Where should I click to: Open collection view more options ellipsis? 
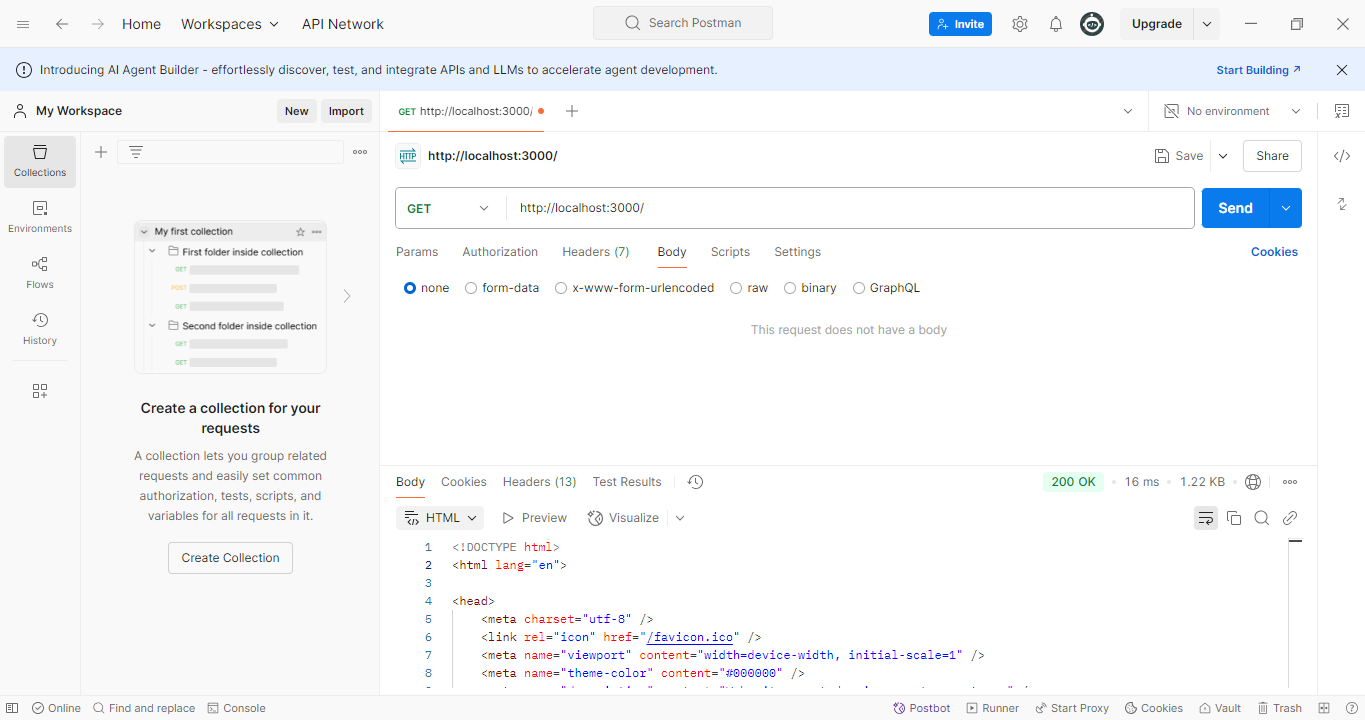tap(360, 152)
